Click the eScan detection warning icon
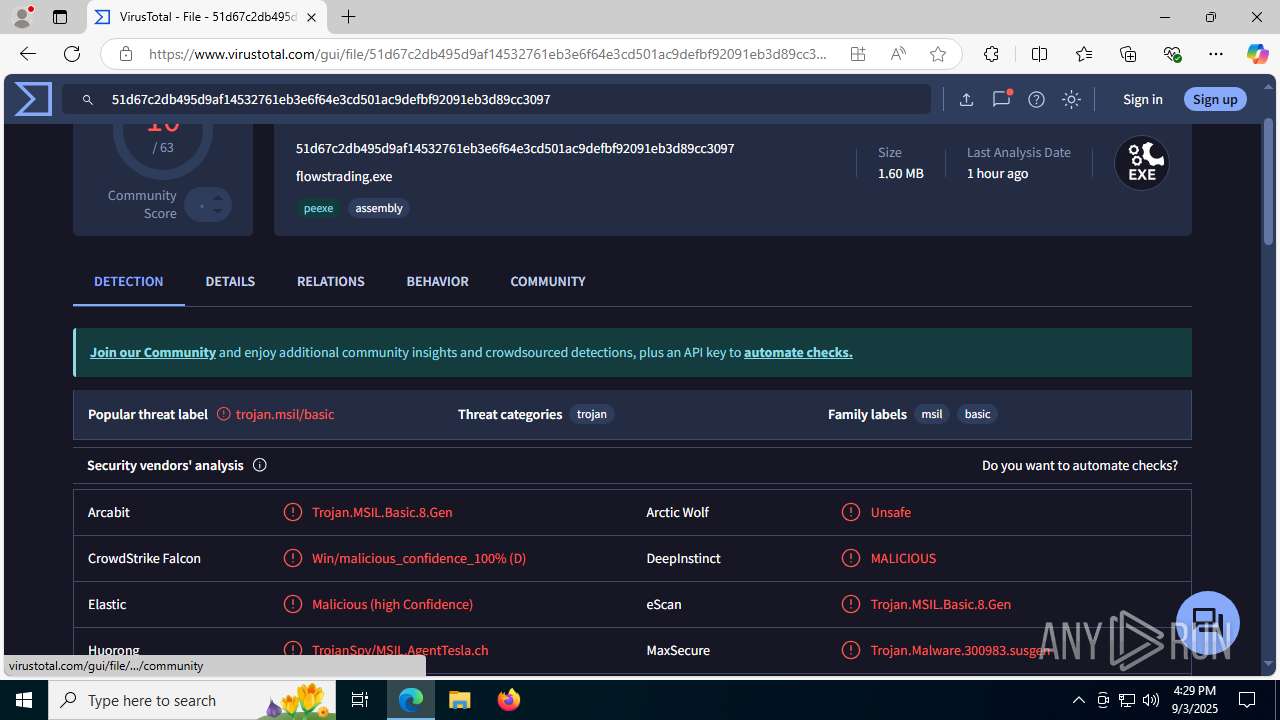This screenshot has width=1280, height=720. coord(851,604)
